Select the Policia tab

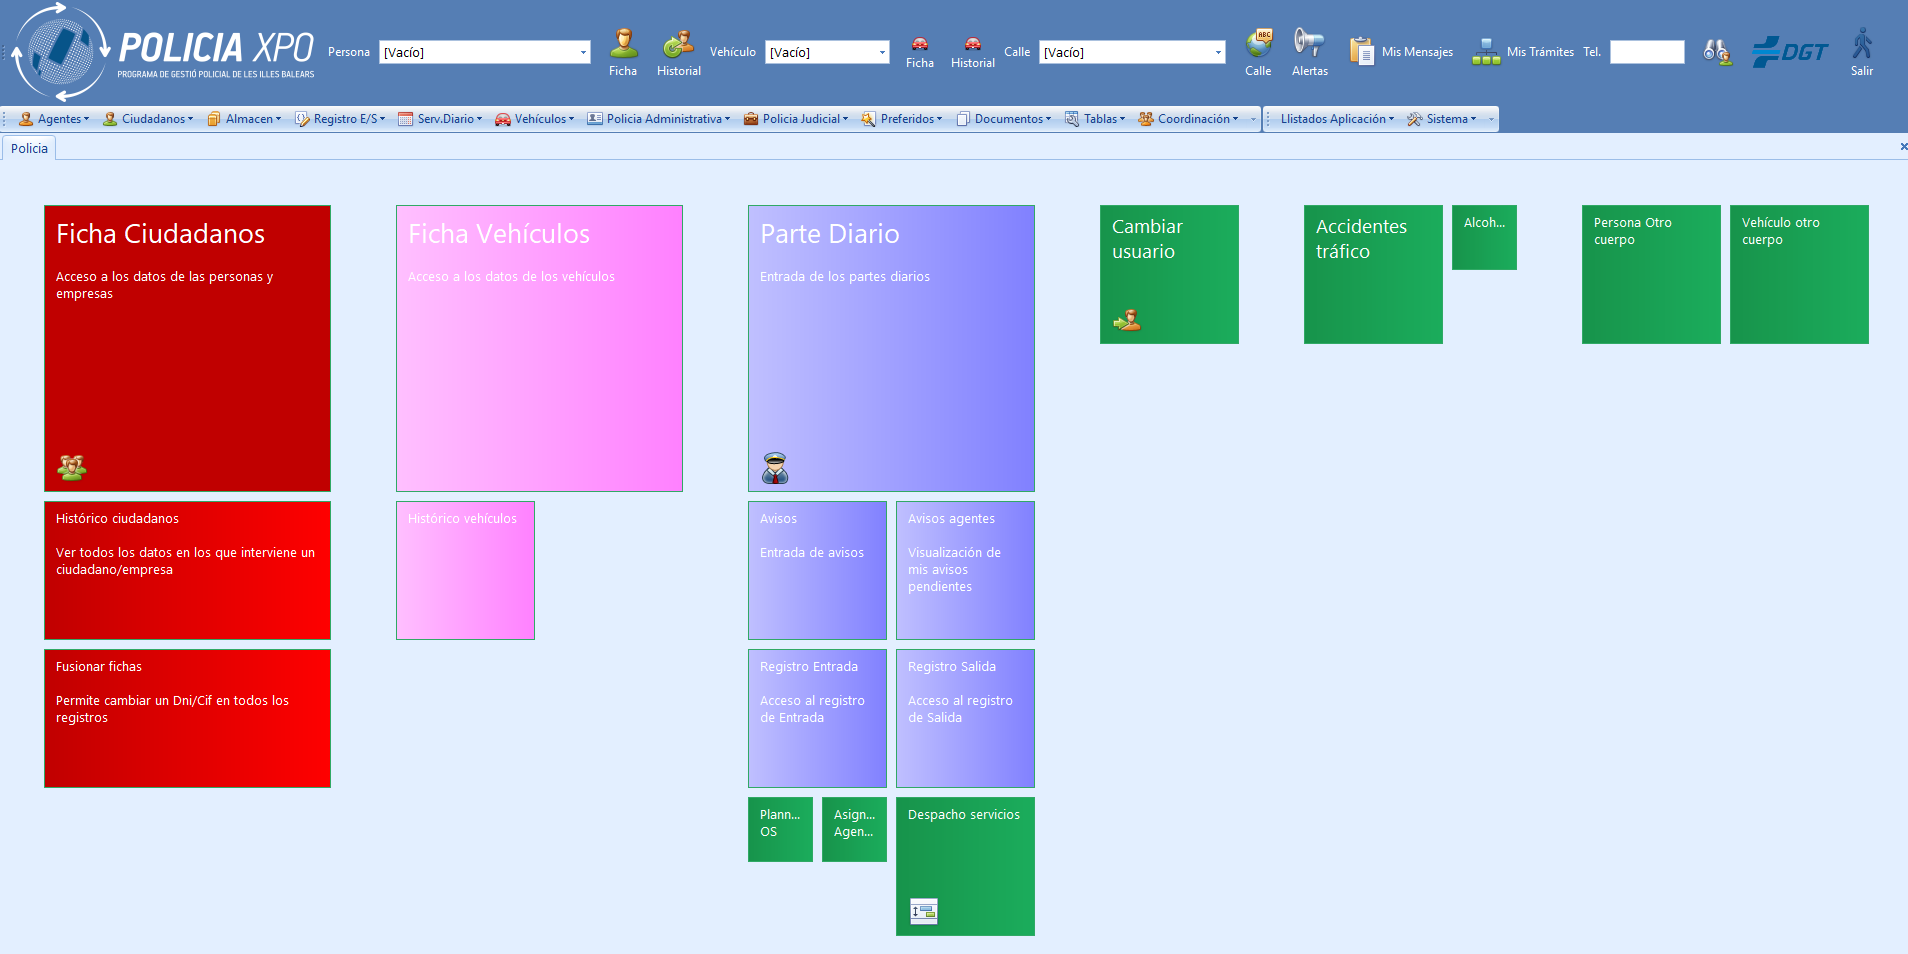tap(29, 149)
